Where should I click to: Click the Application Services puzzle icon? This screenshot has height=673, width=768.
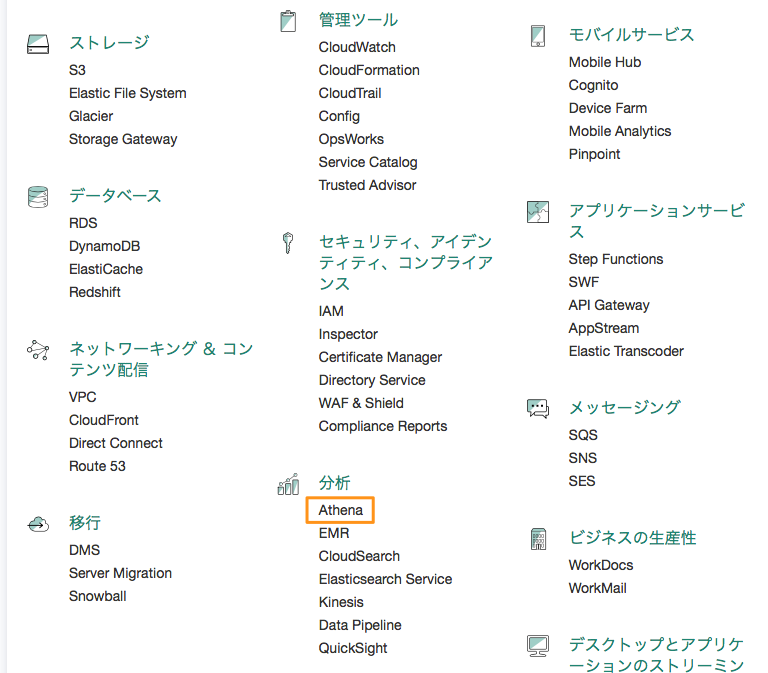point(538,212)
